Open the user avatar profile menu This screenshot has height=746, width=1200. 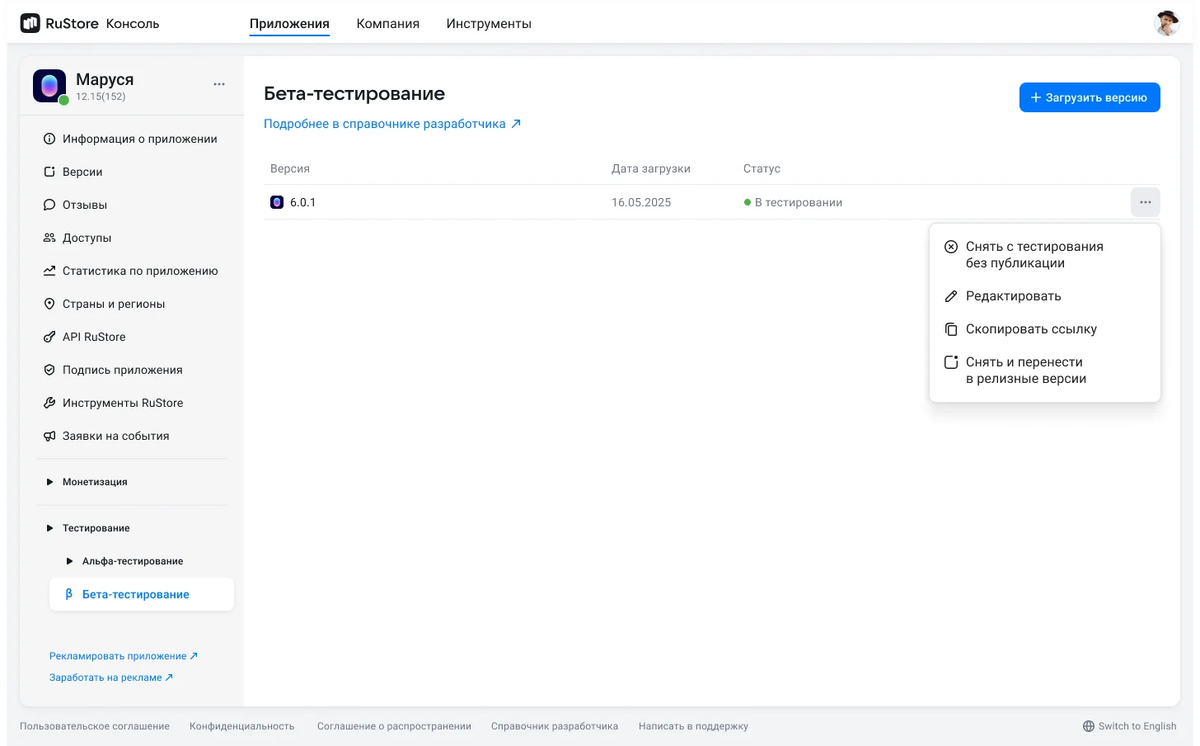(1167, 23)
